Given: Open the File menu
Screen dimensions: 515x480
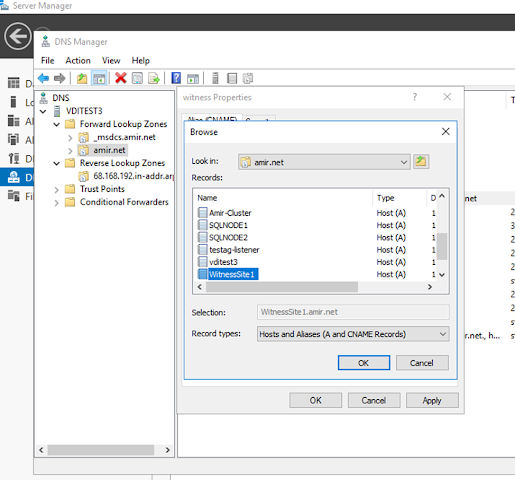Looking at the screenshot, I should pyautogui.click(x=48, y=61).
